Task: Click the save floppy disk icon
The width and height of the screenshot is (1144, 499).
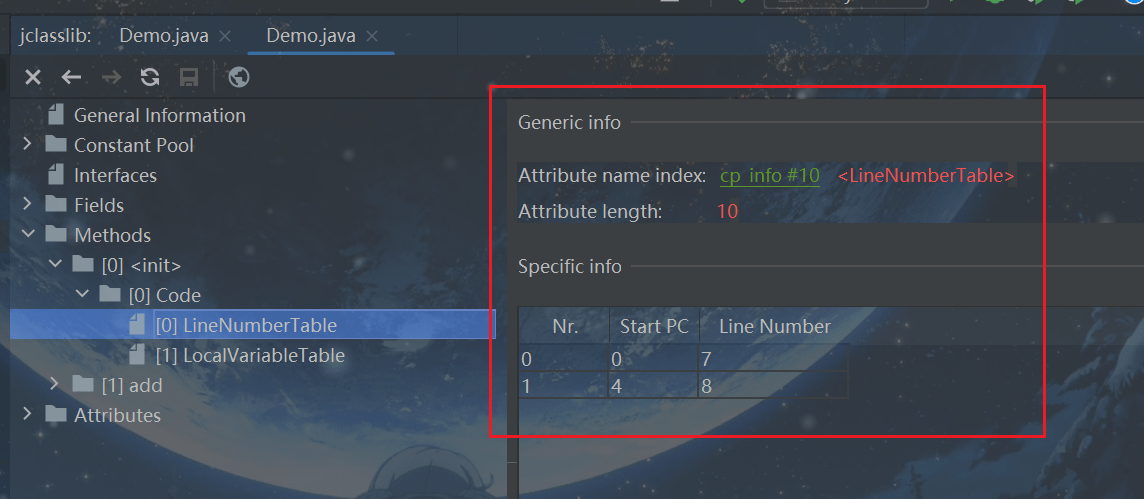Action: [188, 77]
